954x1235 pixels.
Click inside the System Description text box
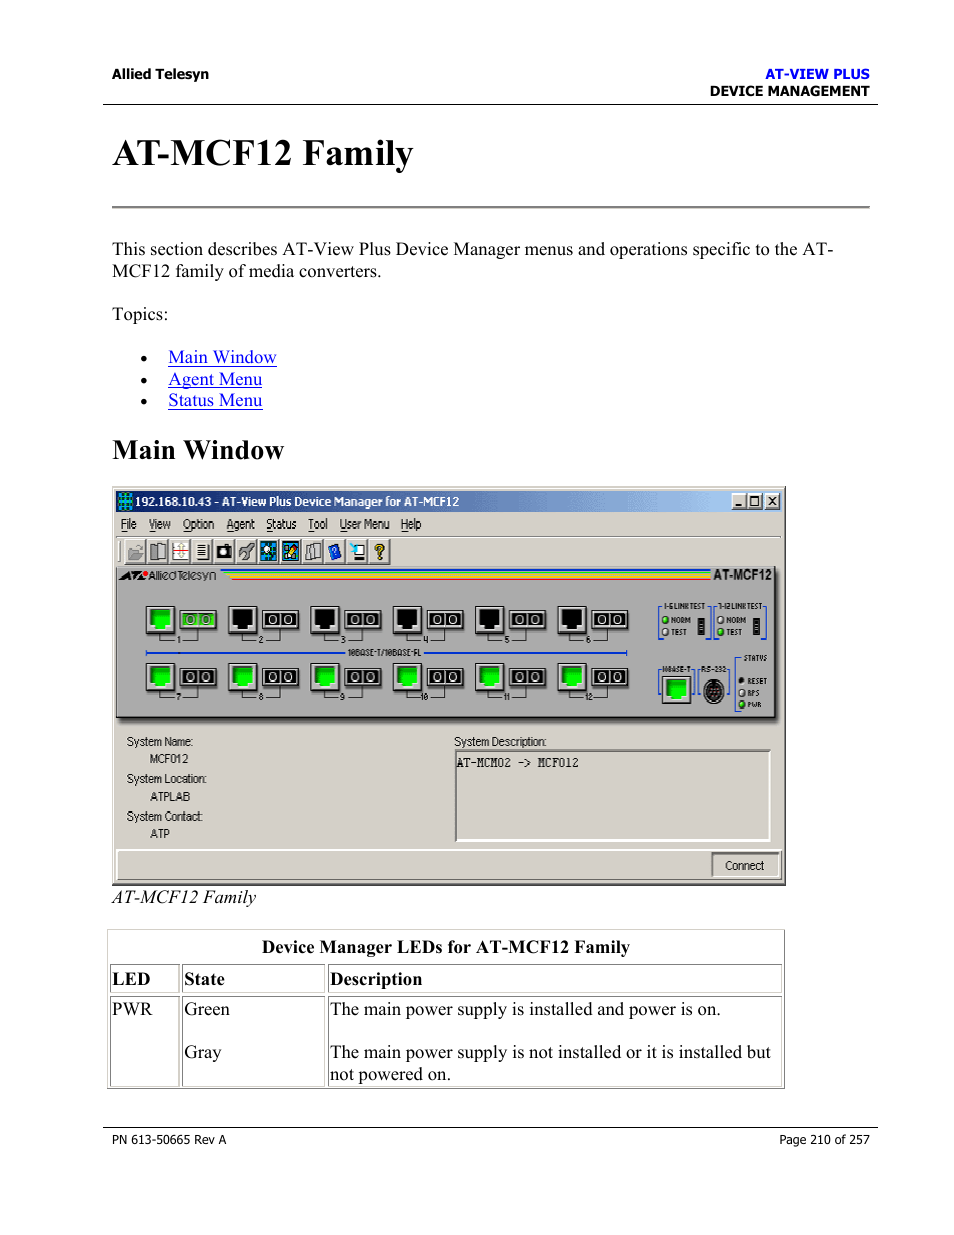613,796
